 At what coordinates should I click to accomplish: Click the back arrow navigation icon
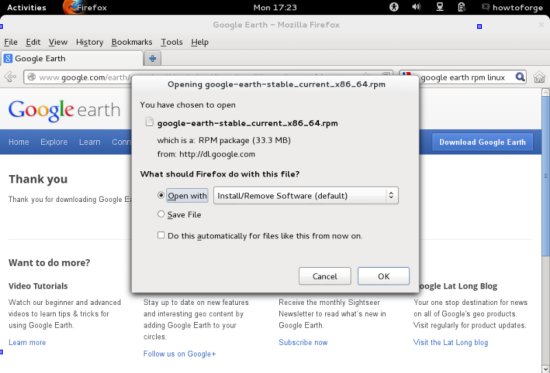pos(11,76)
